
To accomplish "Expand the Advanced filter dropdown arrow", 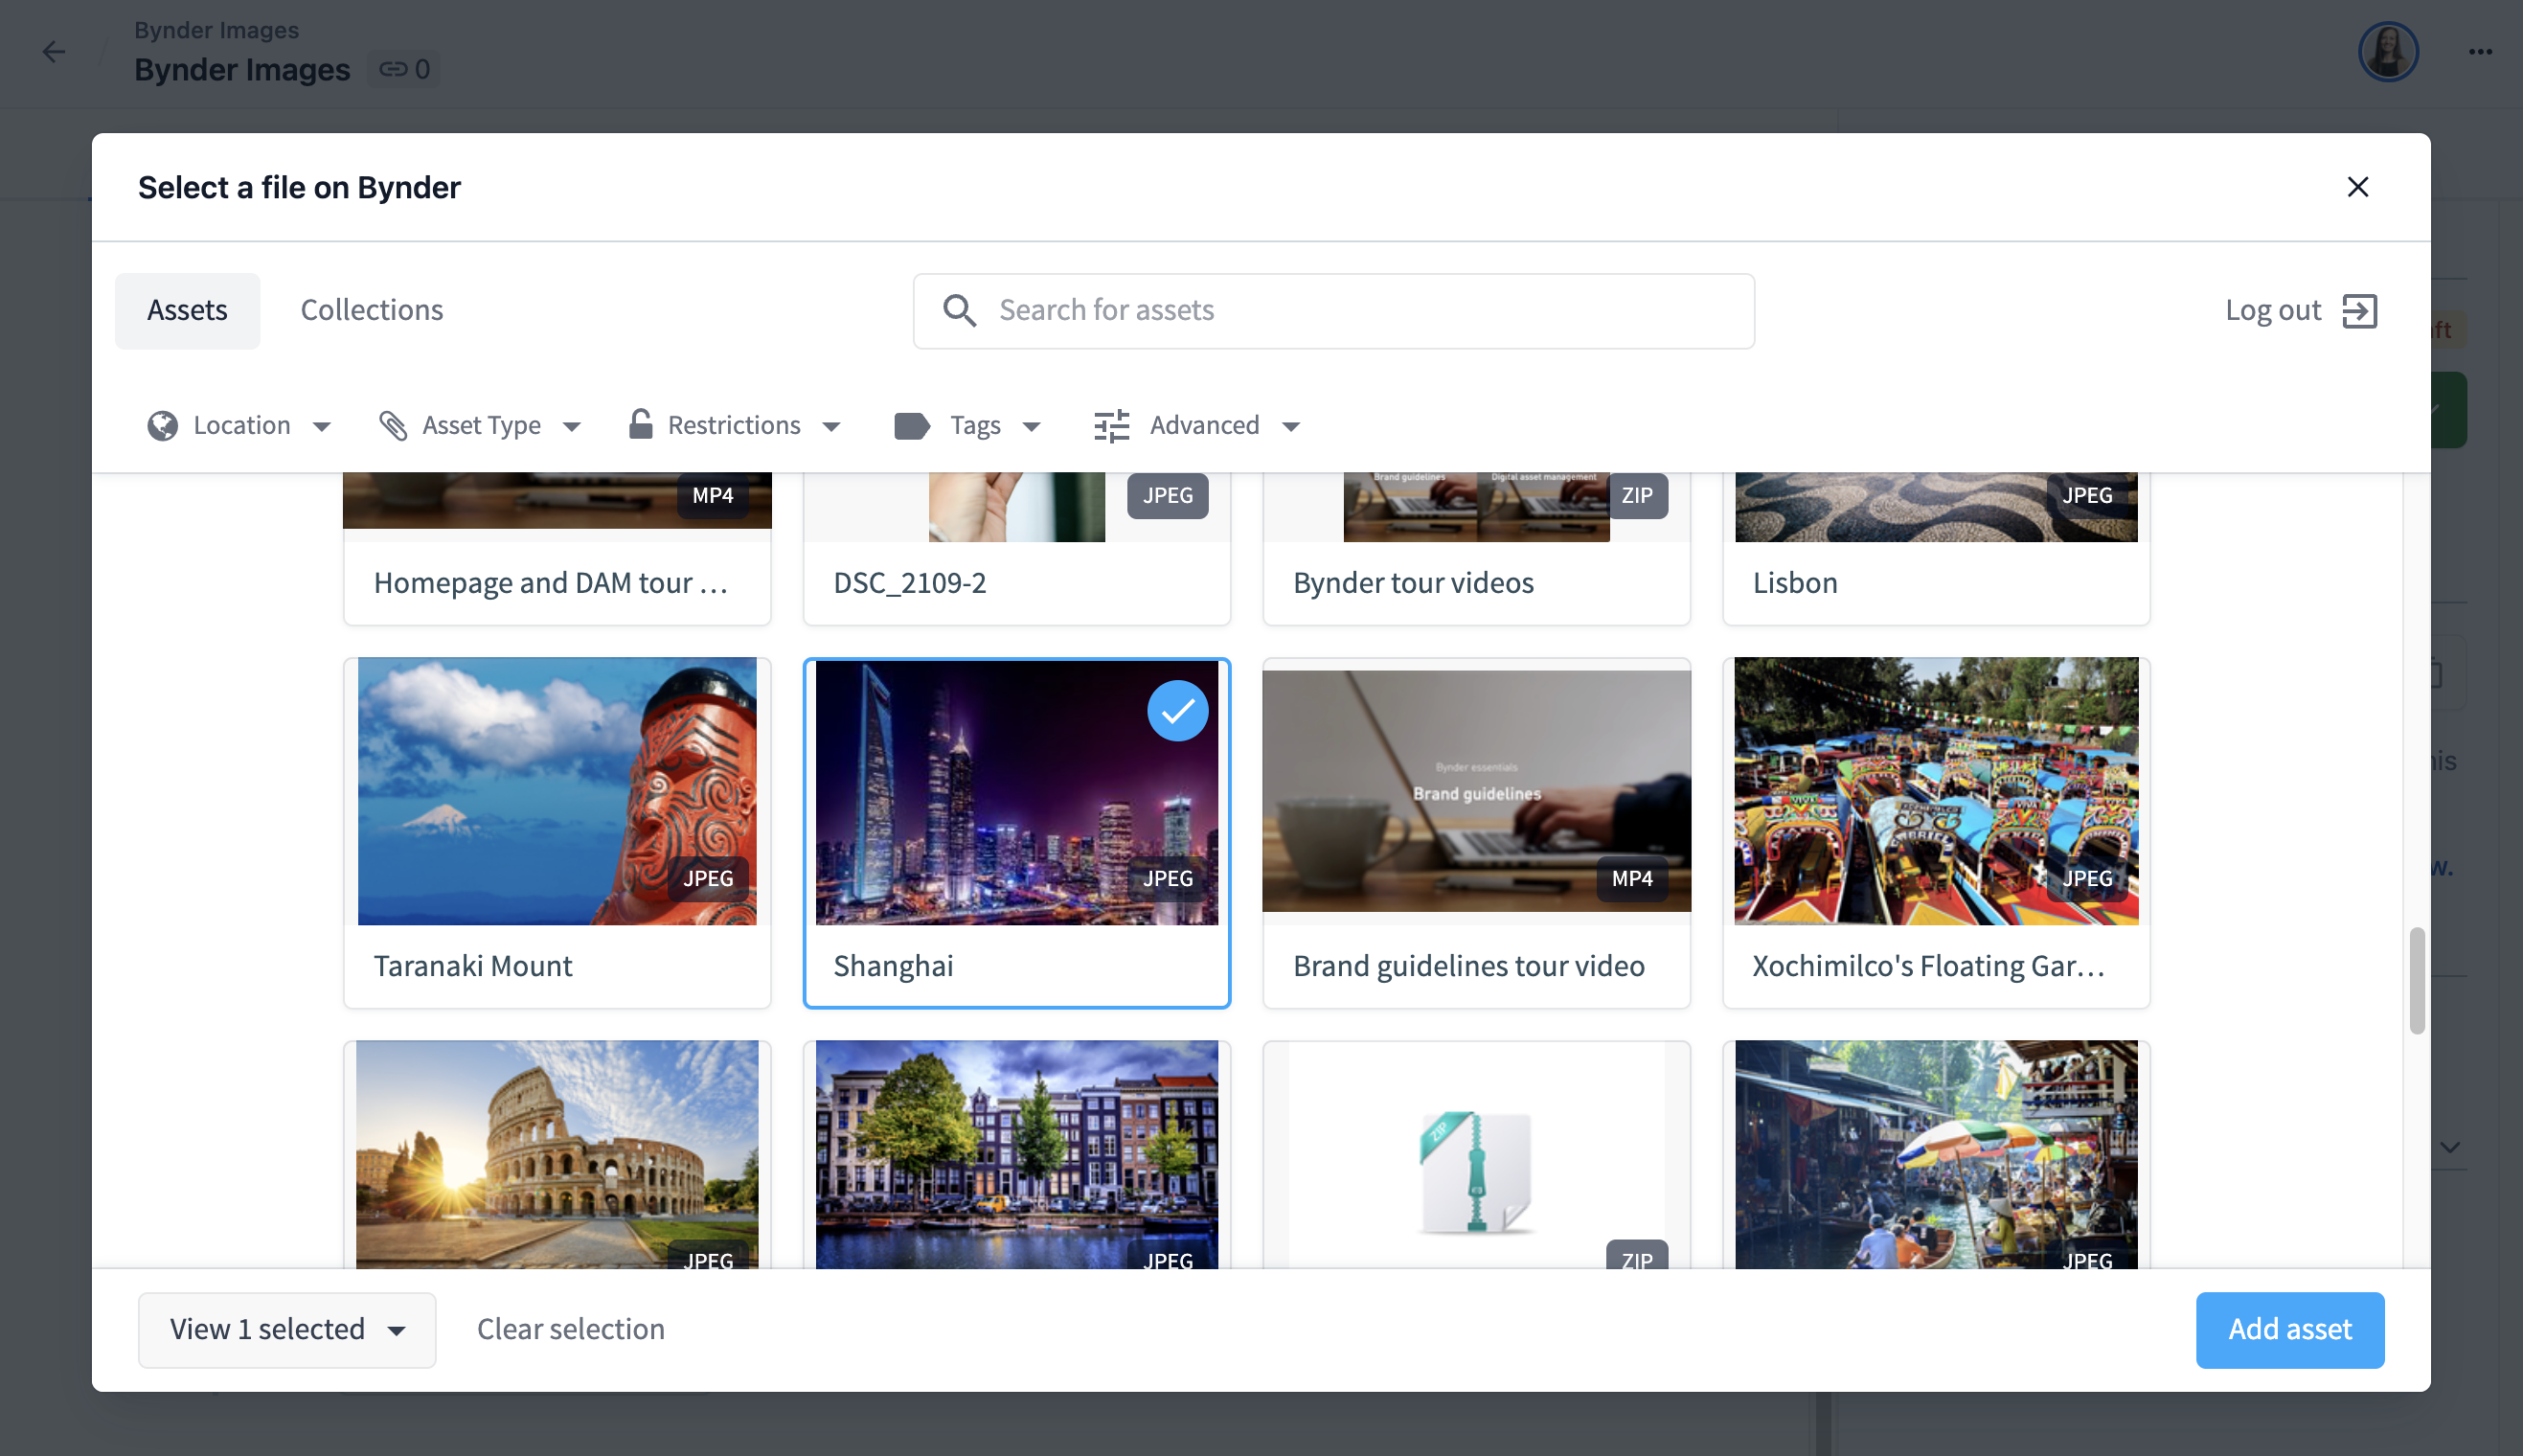I will tap(1291, 427).
